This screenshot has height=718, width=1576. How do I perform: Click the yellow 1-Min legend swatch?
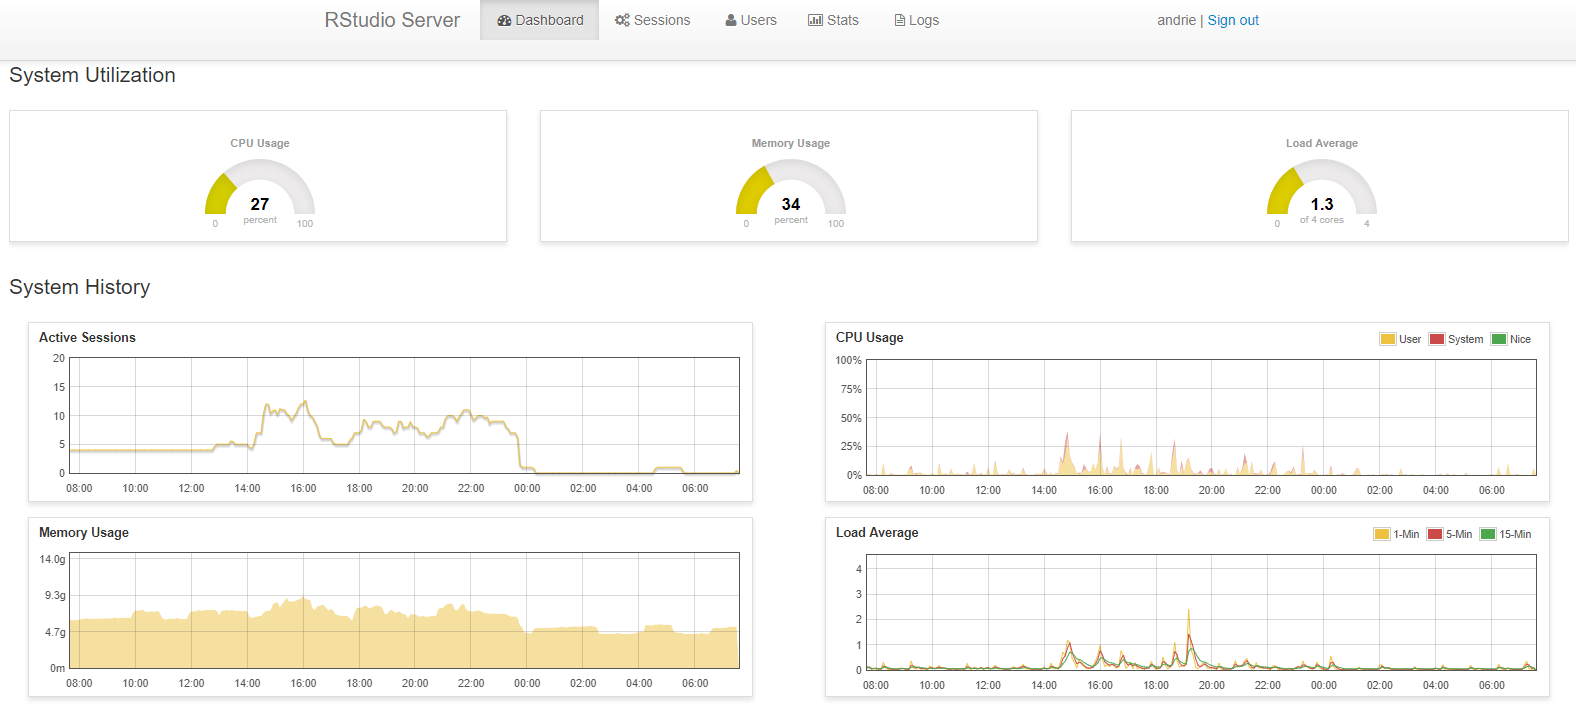point(1382,534)
